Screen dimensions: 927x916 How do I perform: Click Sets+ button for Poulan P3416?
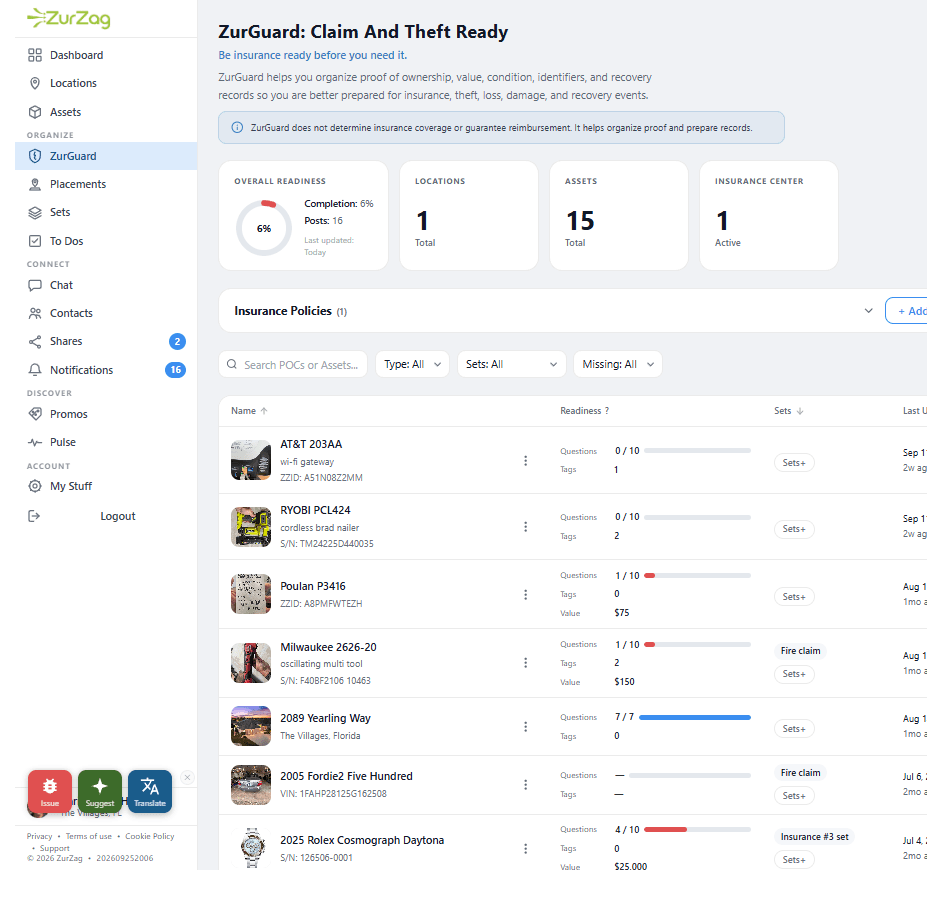794,597
